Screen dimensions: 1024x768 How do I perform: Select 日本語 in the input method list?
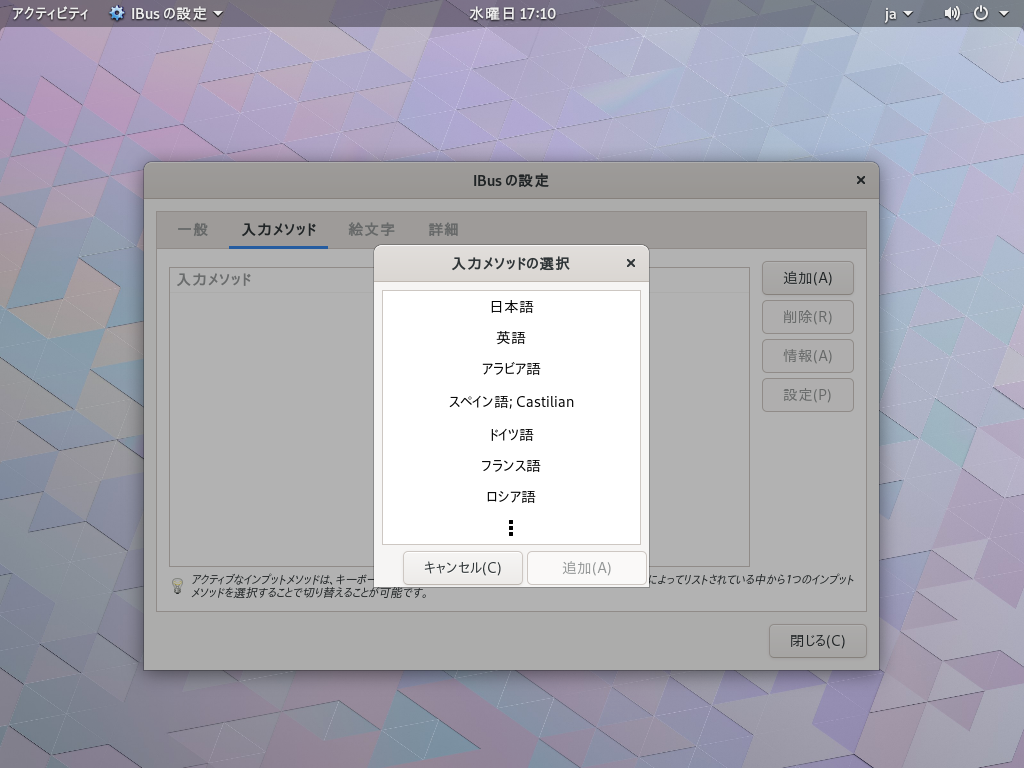[511, 306]
